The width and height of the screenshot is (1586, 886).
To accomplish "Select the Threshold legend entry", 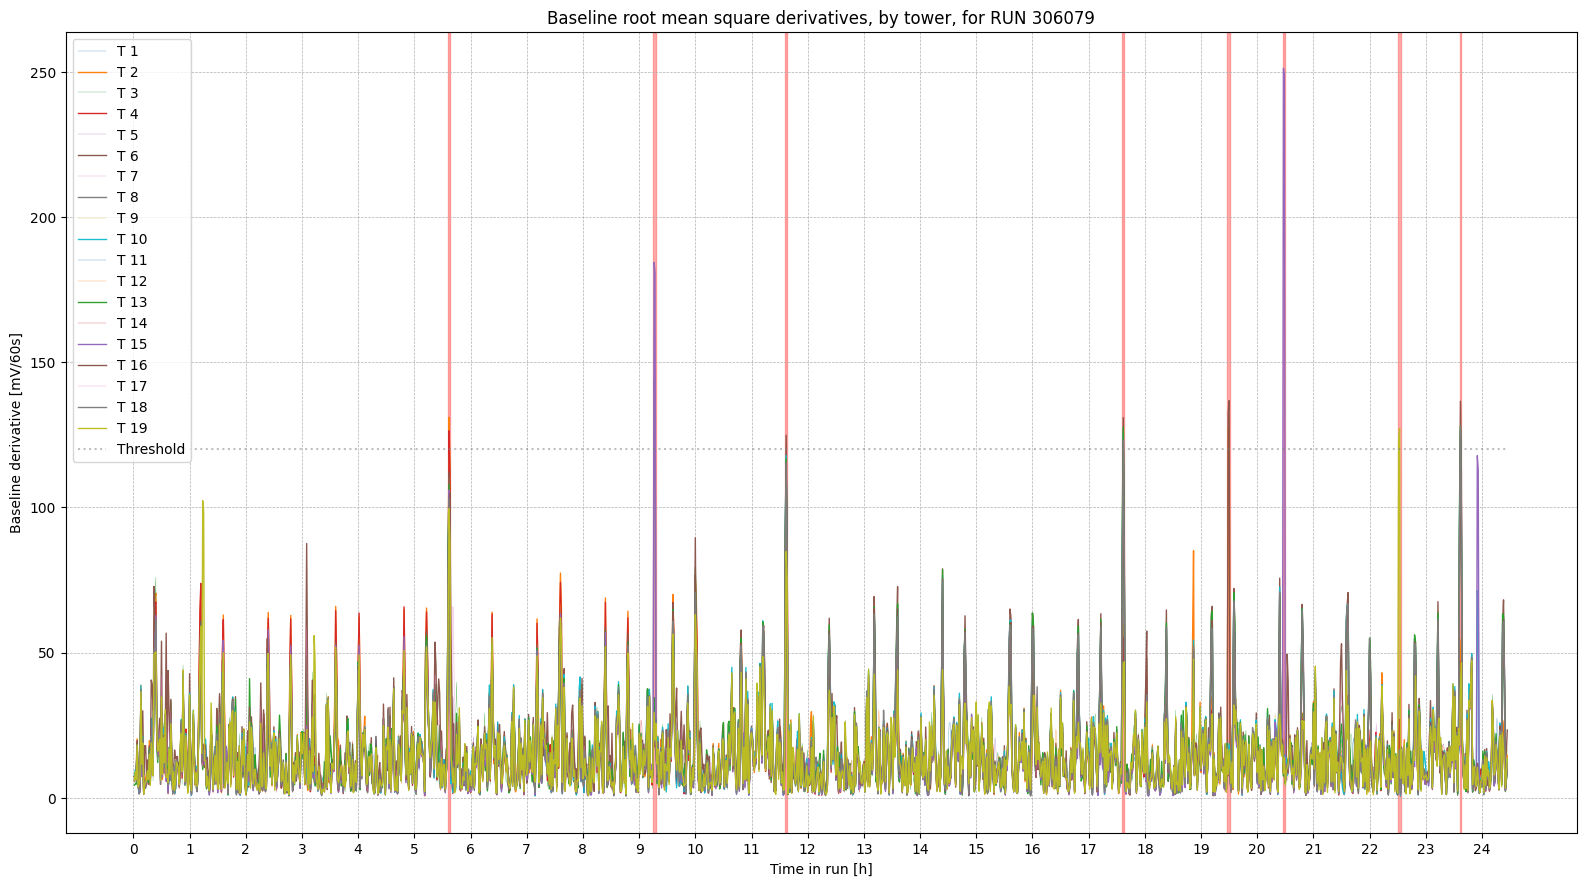I will [x=150, y=449].
